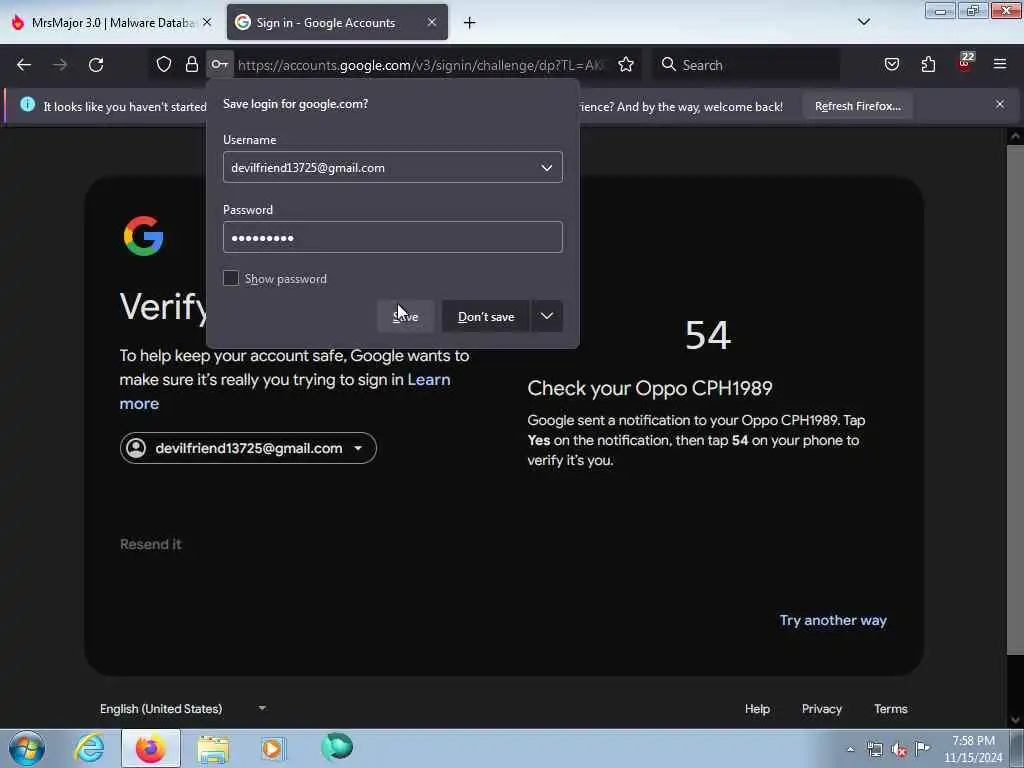Click Try another way
The width and height of the screenshot is (1024, 768).
[x=833, y=620]
